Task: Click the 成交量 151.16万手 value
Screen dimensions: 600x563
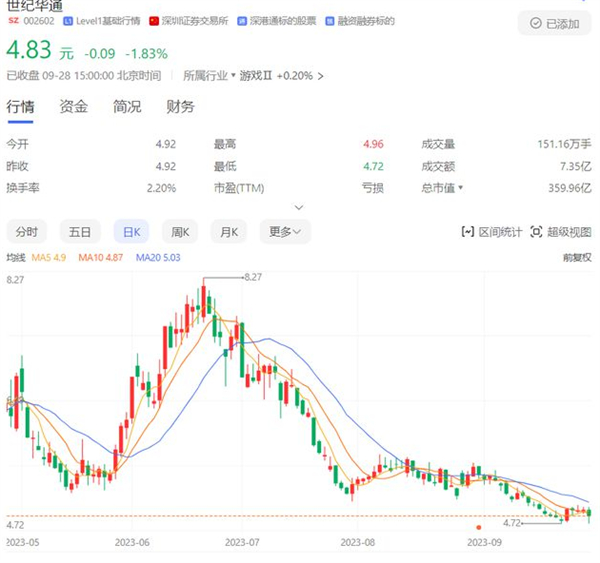Action: [x=564, y=144]
